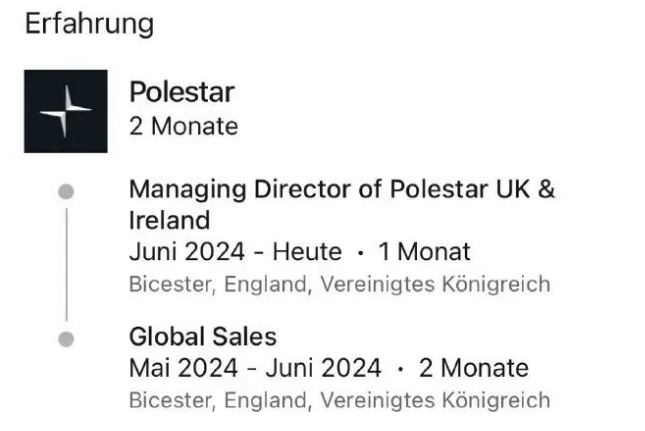Click the 2 Monate text under Polestar
The image size is (645, 431).
[183, 126]
